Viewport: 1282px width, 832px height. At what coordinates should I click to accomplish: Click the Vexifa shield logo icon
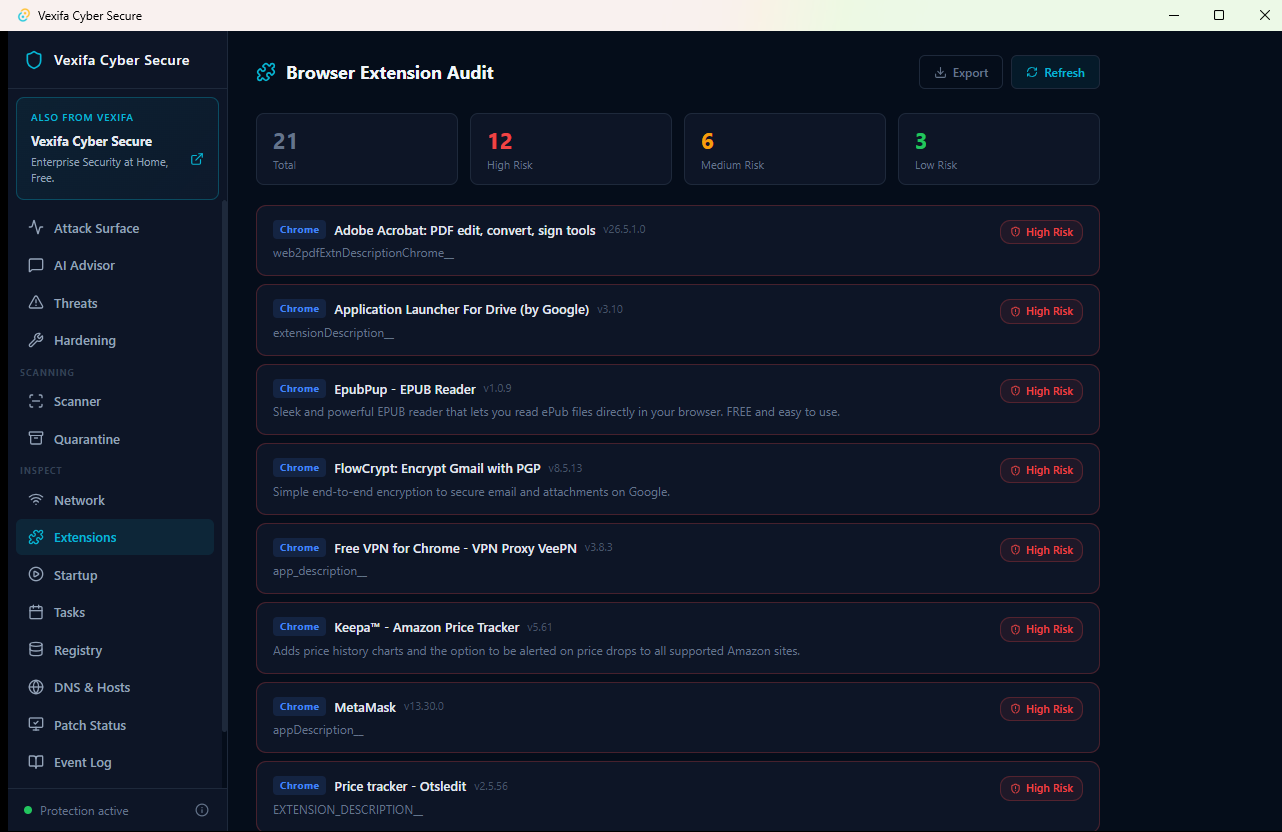pos(34,60)
